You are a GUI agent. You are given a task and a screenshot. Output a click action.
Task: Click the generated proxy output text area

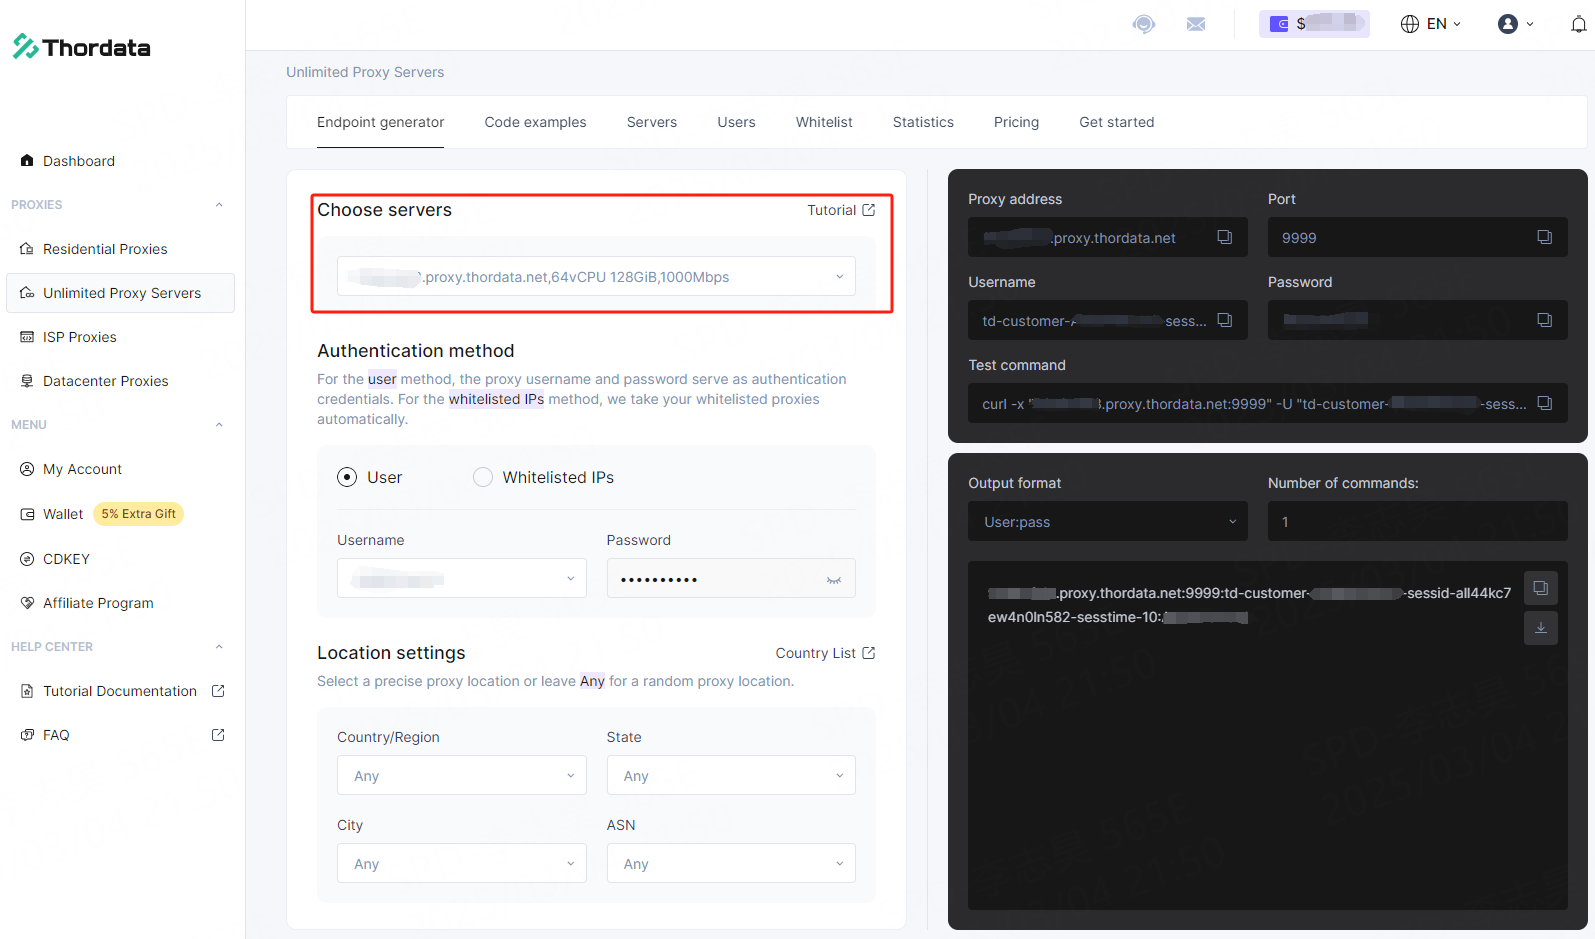[1268, 736]
